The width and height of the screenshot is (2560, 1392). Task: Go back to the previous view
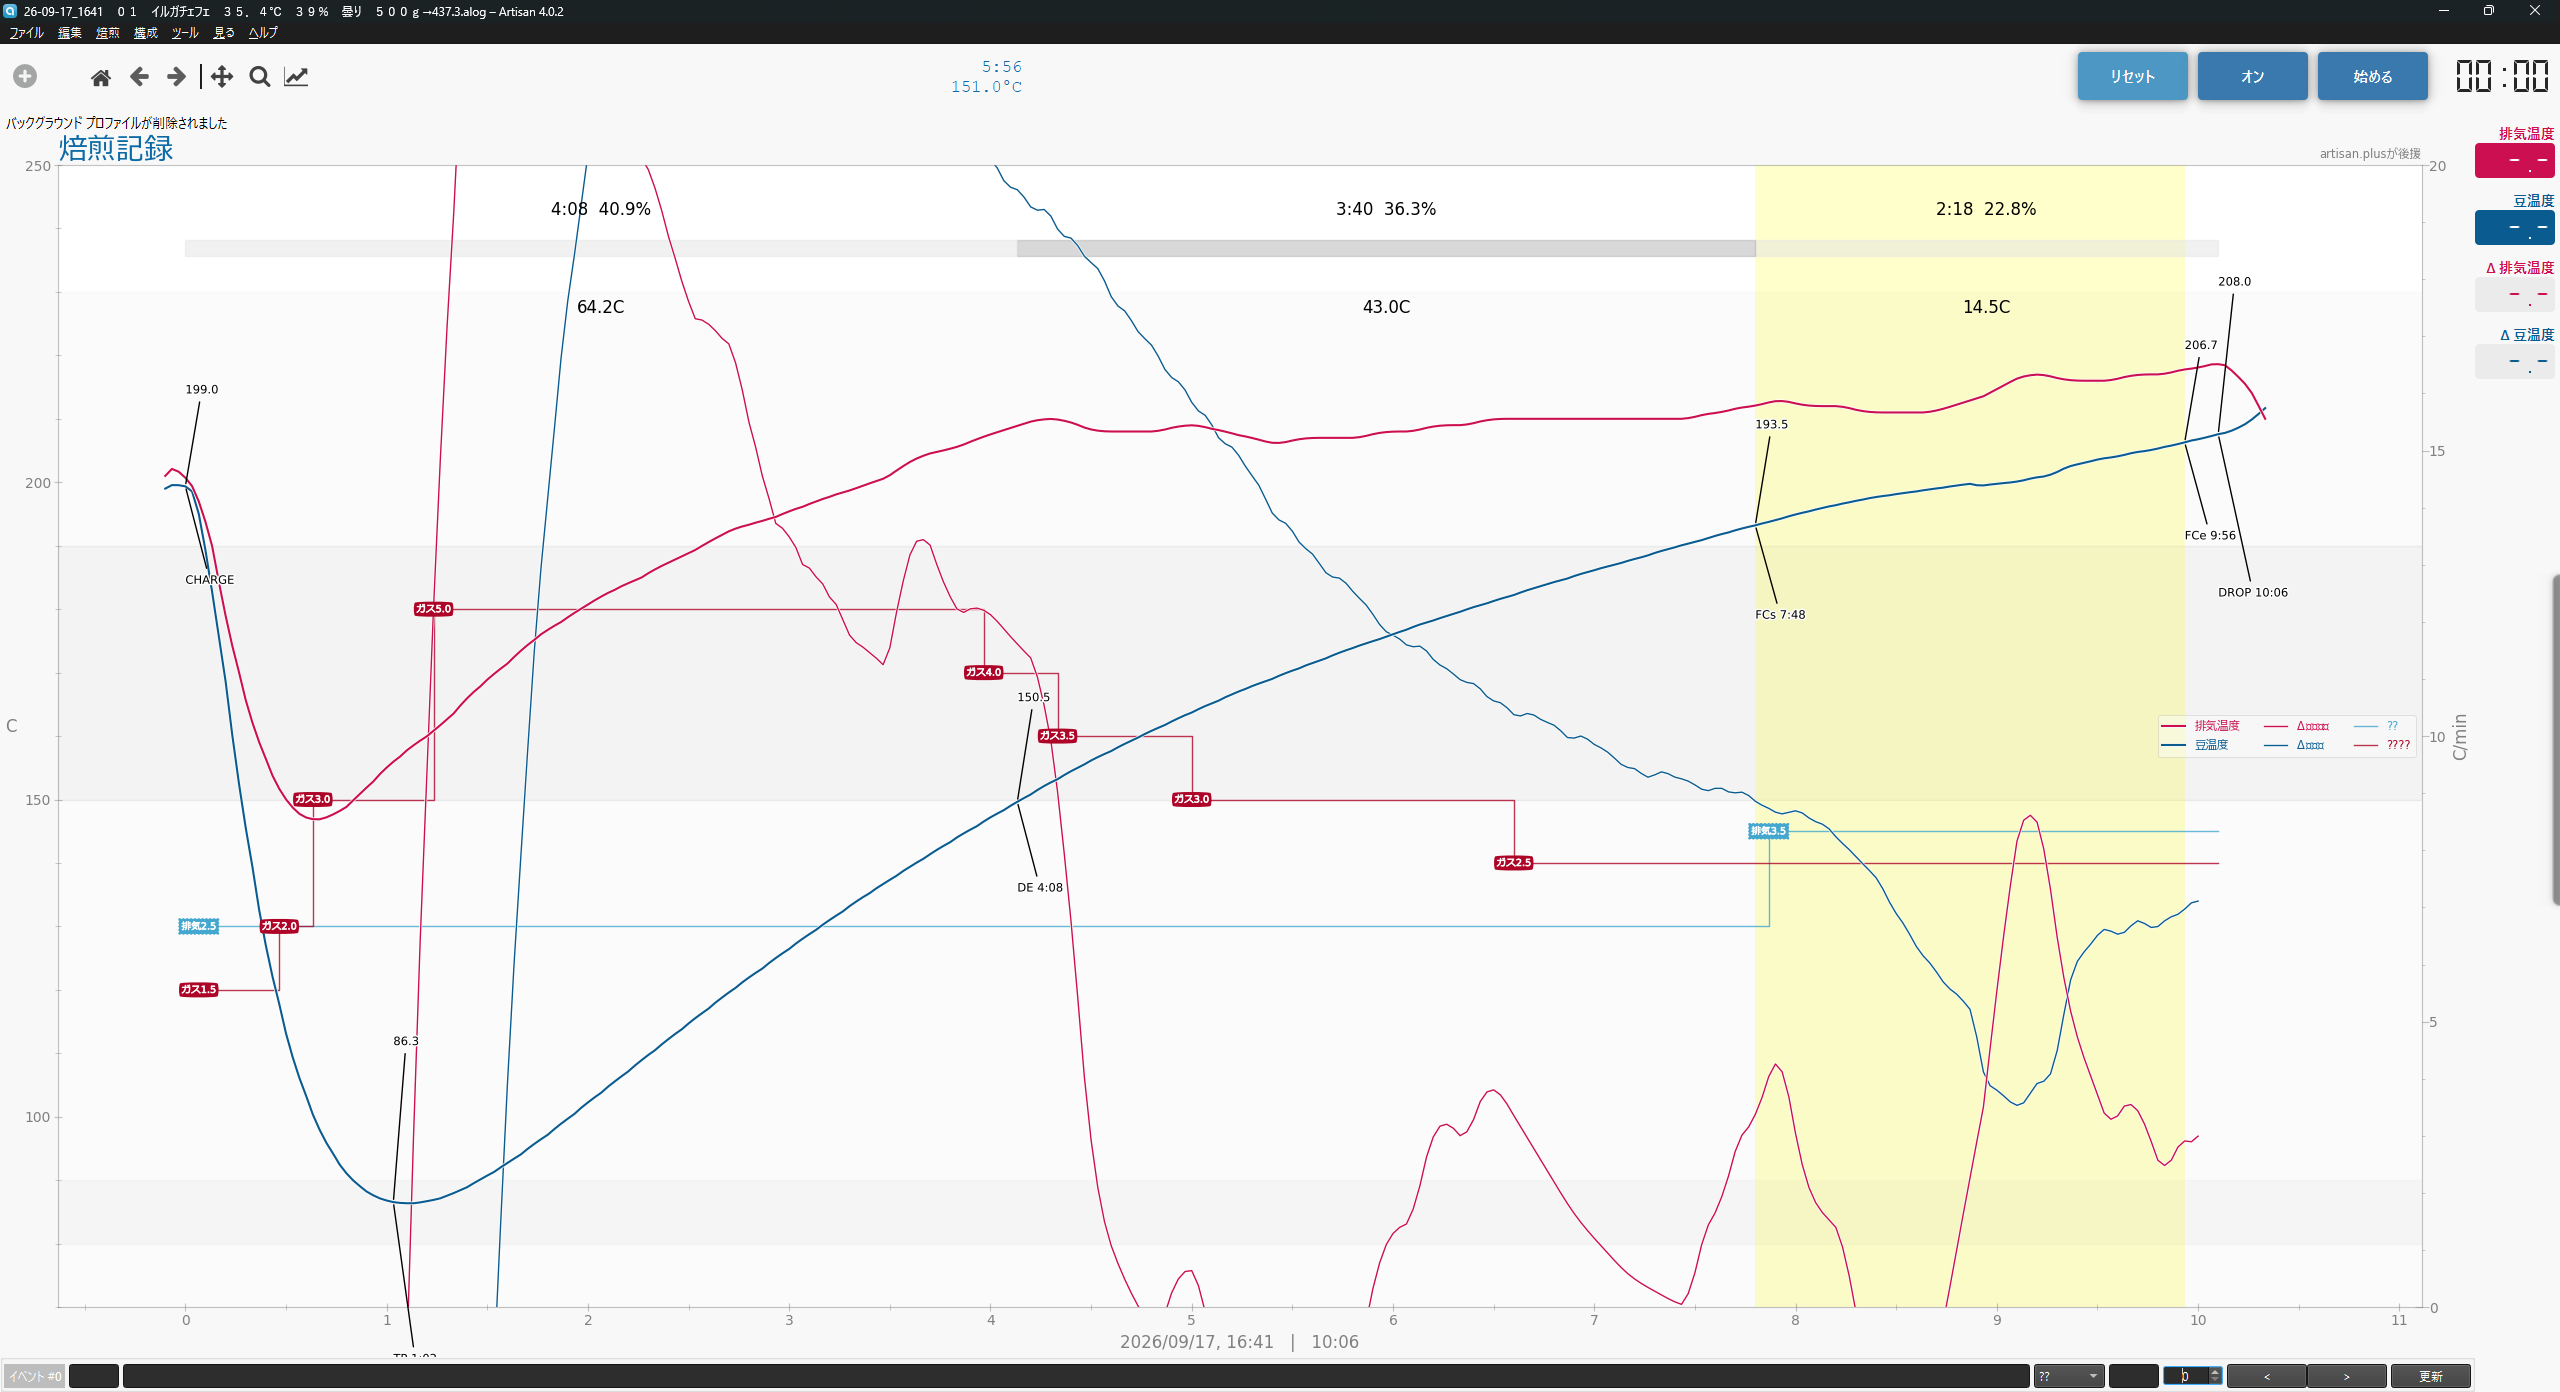[139, 77]
